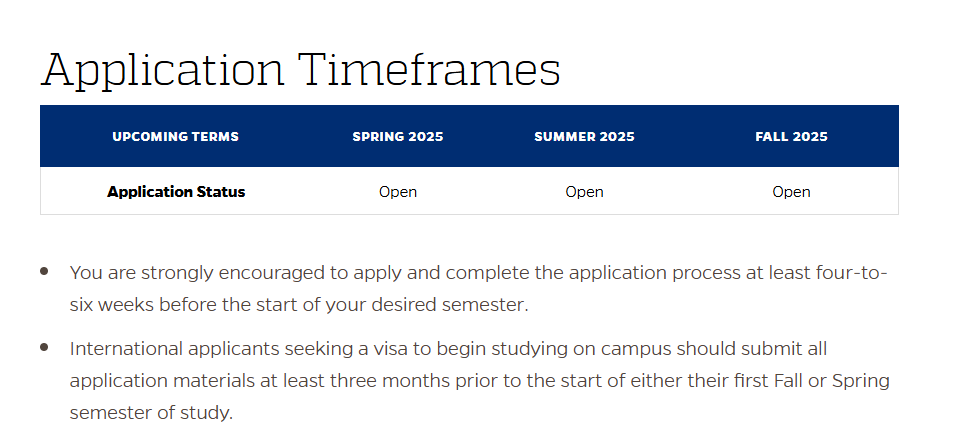Screen dimensions: 961x440
Task: Click the first bullet point marker
Action: 44,271
